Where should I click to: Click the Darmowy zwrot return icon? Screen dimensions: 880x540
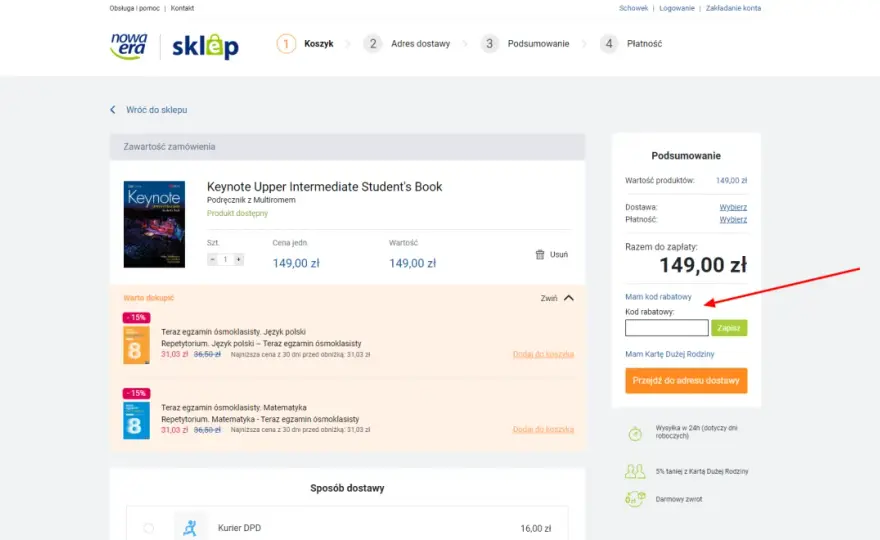click(x=635, y=498)
